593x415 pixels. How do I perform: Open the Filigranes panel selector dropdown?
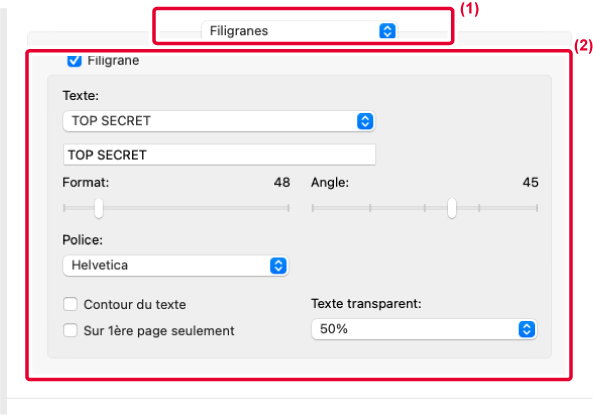299,31
